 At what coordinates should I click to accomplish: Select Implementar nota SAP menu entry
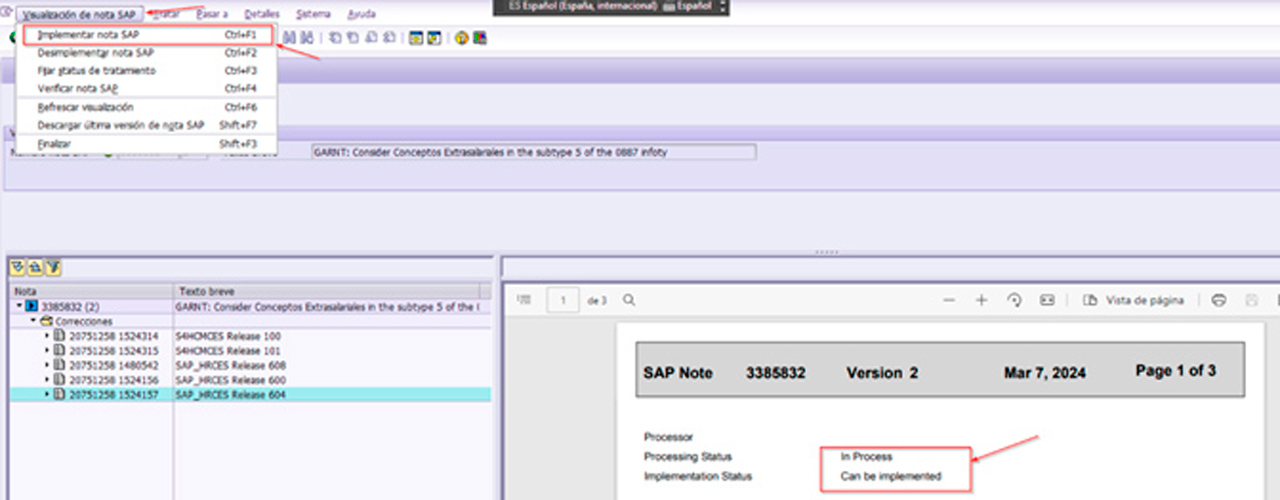click(x=89, y=35)
